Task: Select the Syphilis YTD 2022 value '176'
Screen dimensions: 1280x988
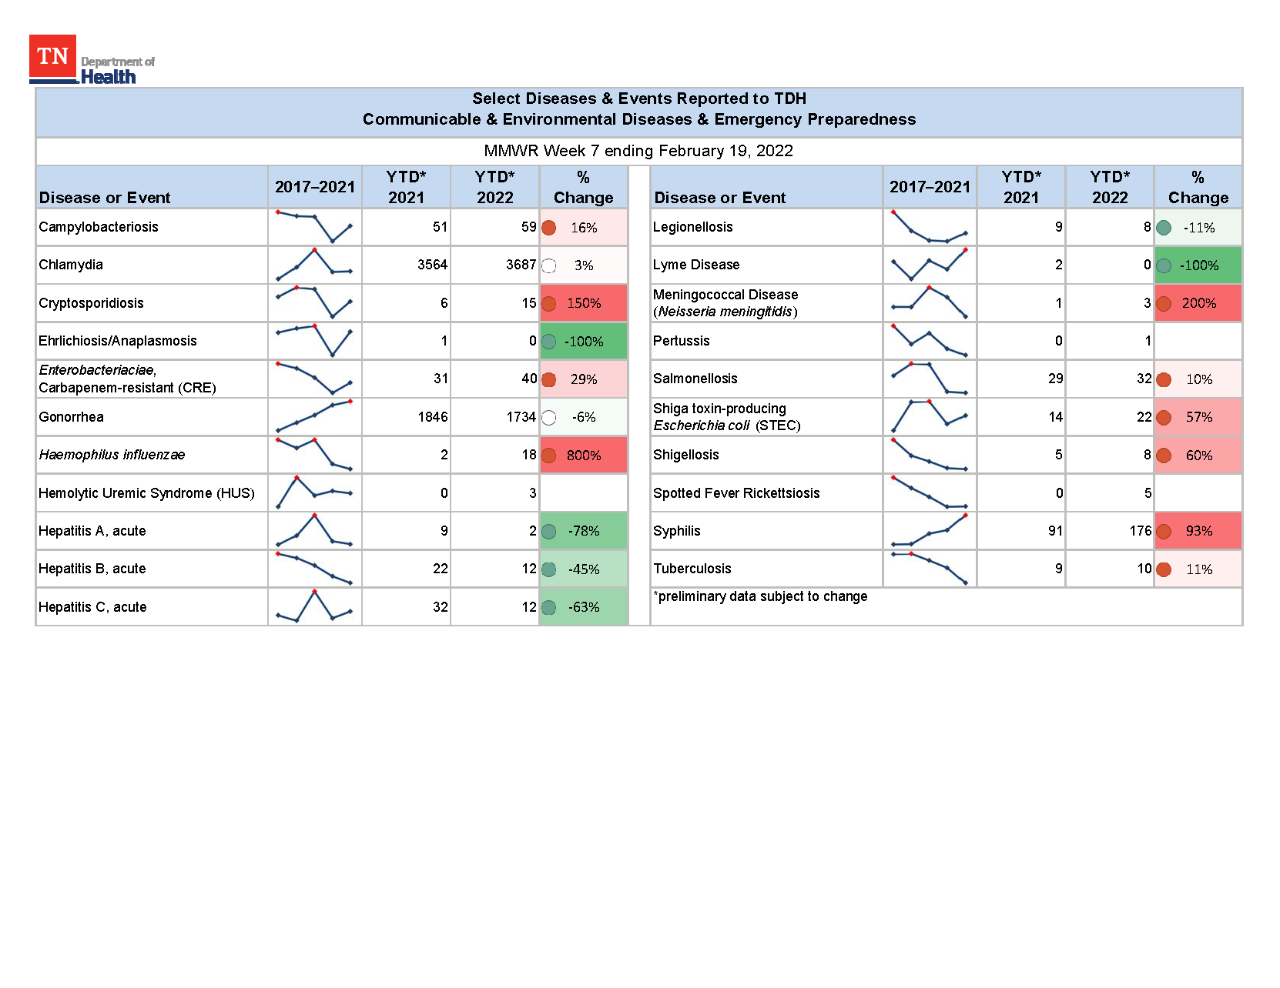Action: (1141, 531)
